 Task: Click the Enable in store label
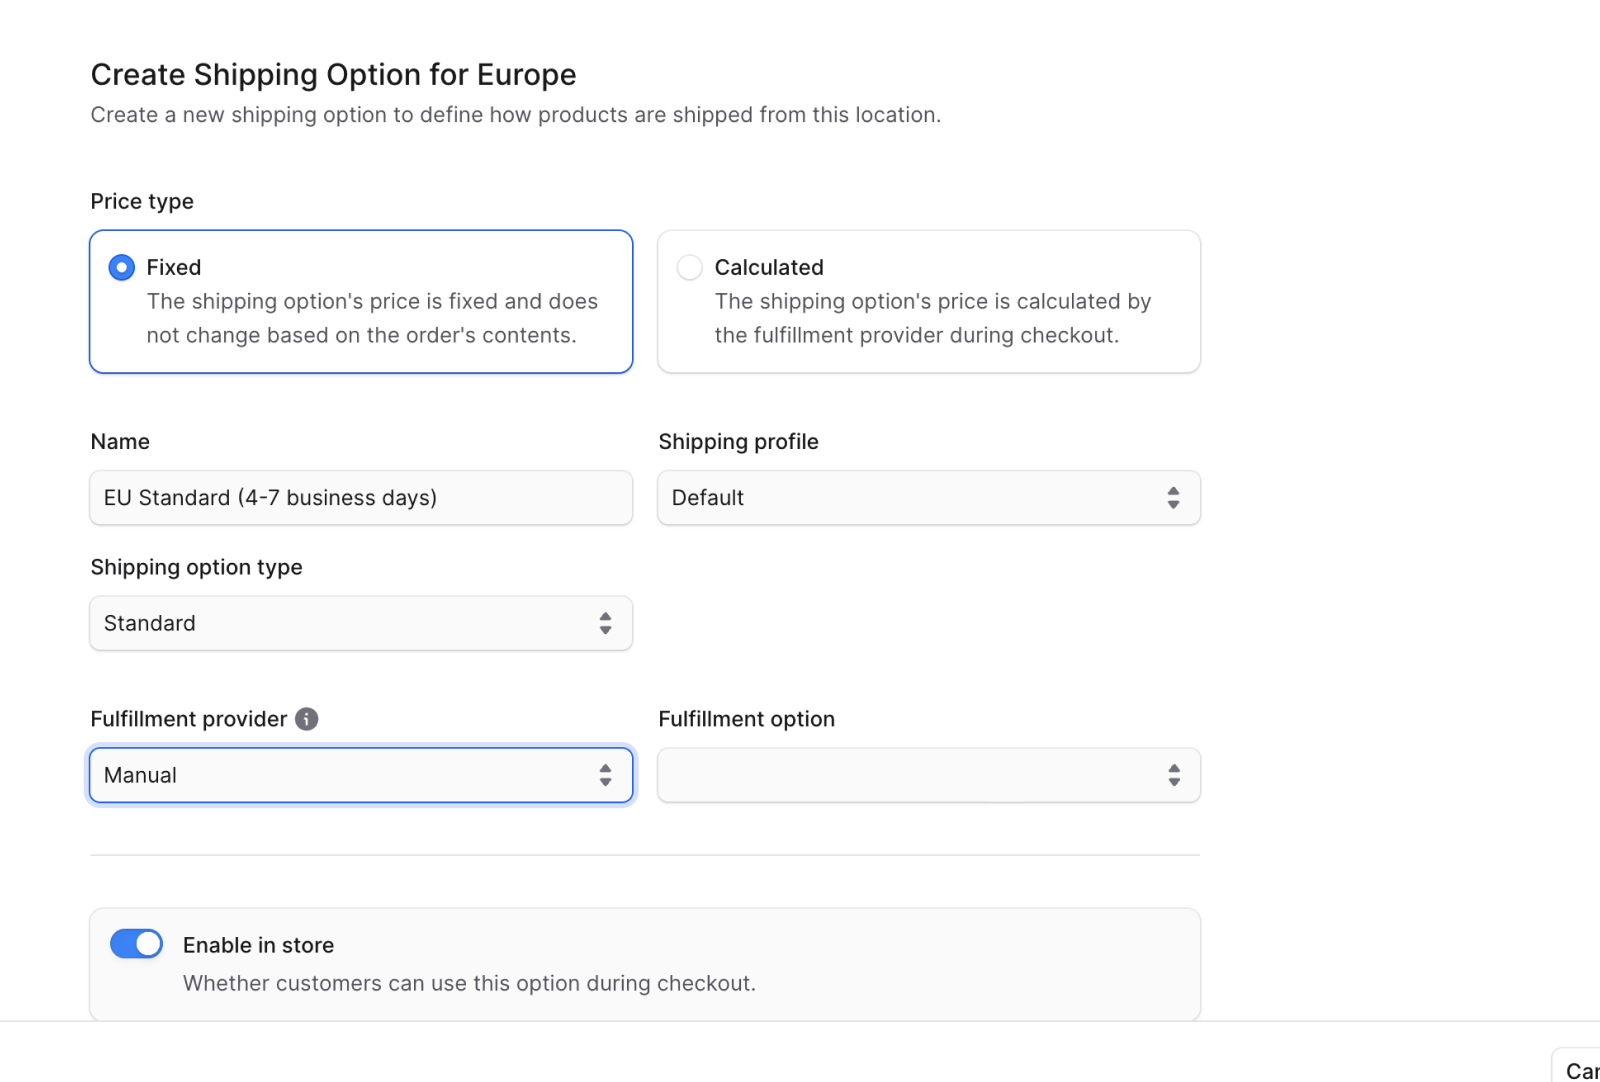pyautogui.click(x=258, y=945)
